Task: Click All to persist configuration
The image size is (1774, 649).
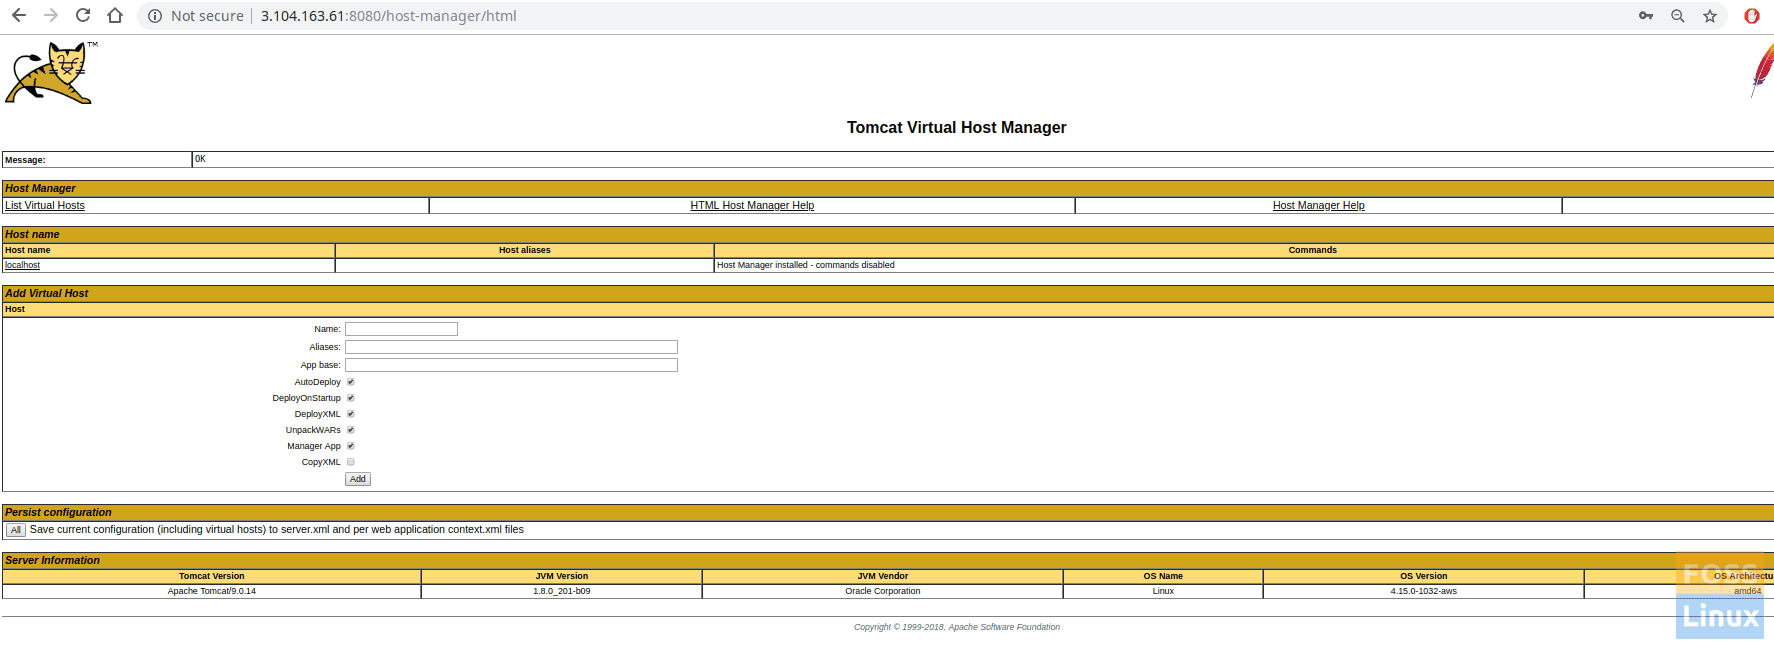Action: 16,530
